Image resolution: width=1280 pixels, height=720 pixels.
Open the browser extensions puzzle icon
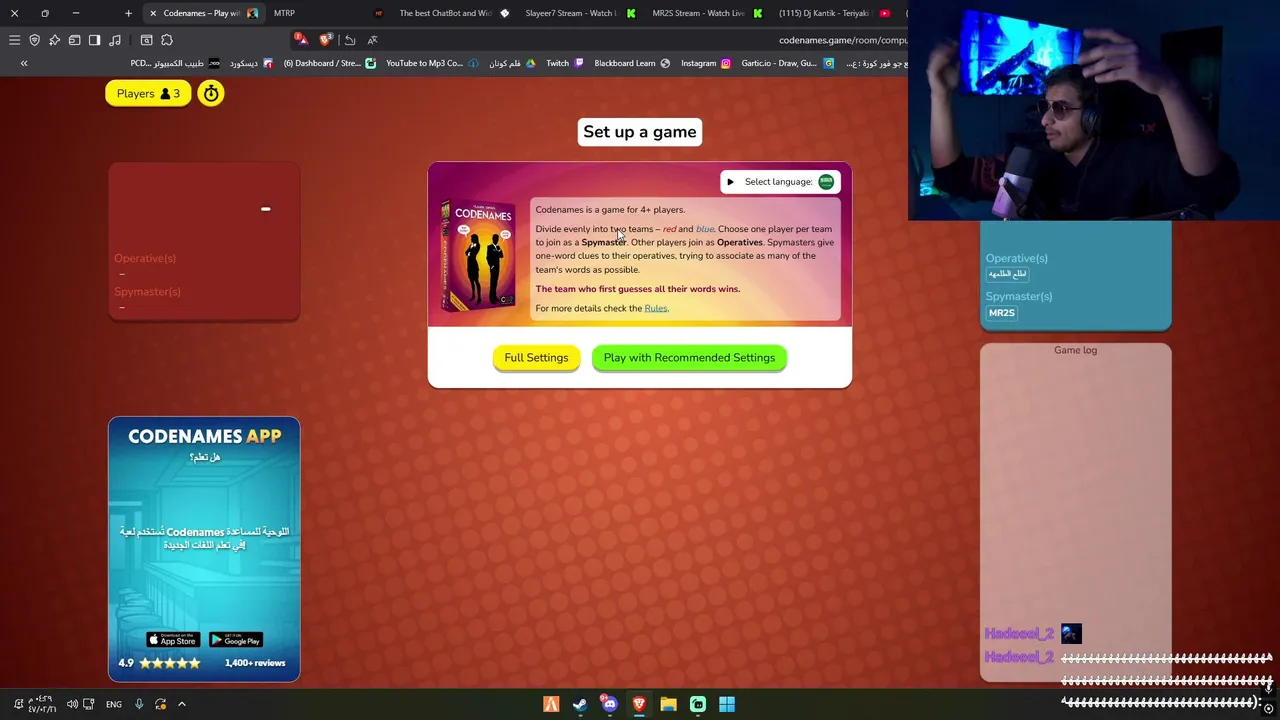(x=167, y=40)
